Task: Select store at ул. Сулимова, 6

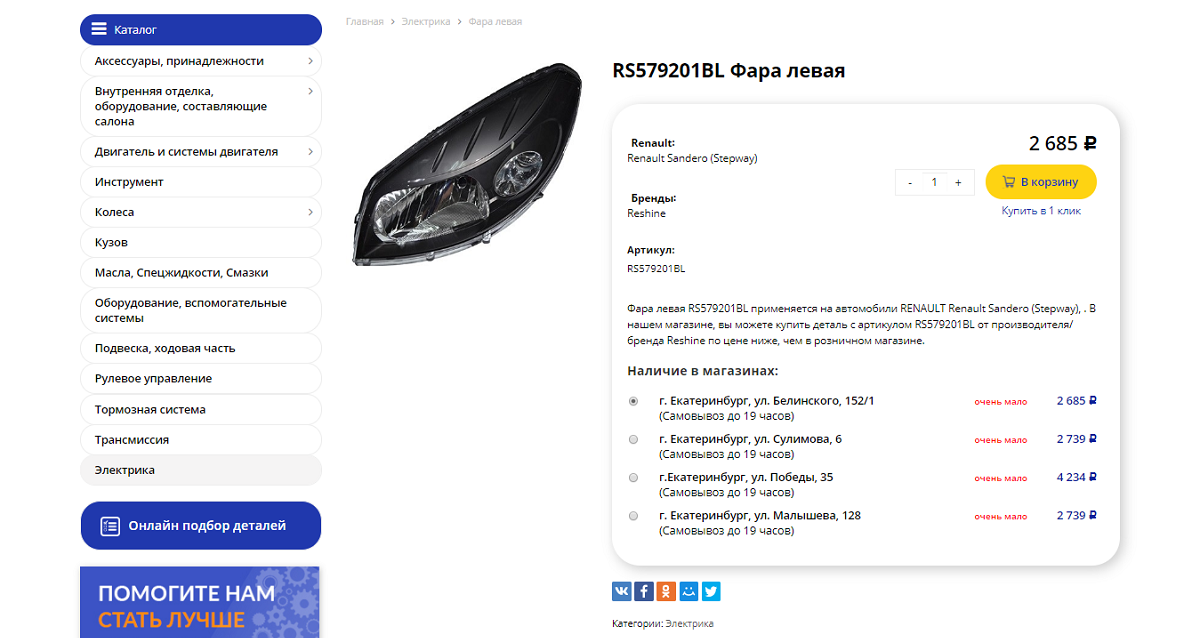Action: click(x=633, y=439)
